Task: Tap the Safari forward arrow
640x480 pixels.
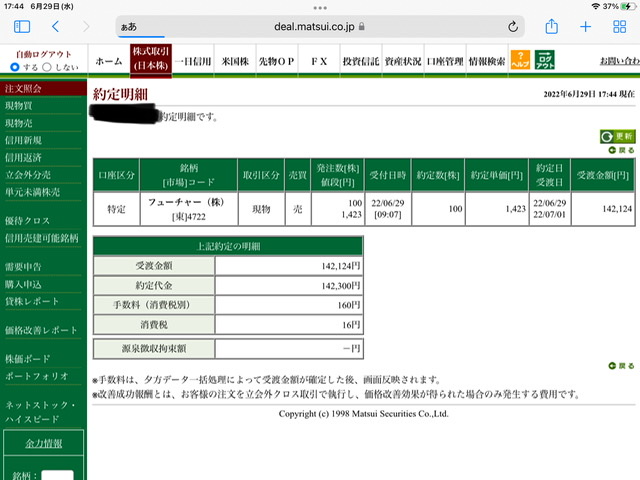Action: click(x=86, y=27)
